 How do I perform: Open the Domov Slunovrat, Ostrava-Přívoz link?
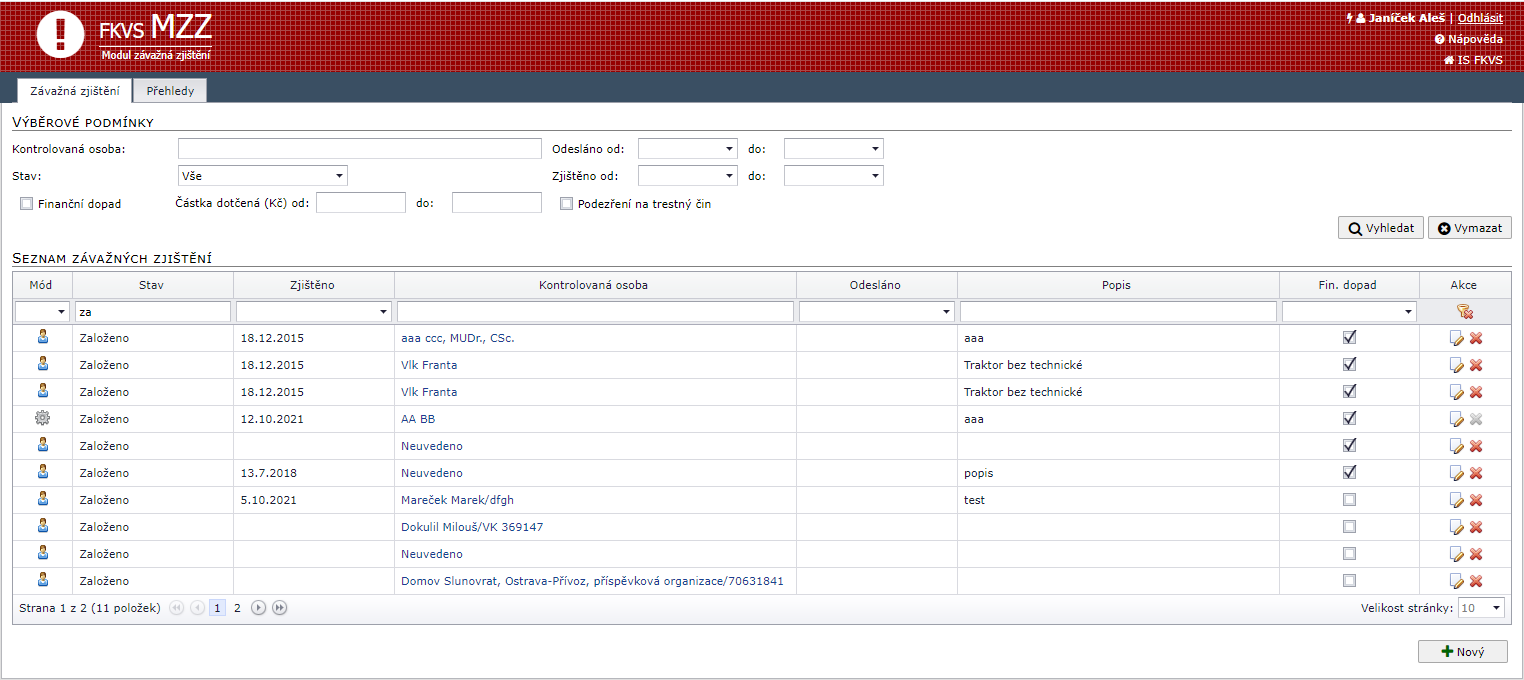pyautogui.click(x=592, y=581)
